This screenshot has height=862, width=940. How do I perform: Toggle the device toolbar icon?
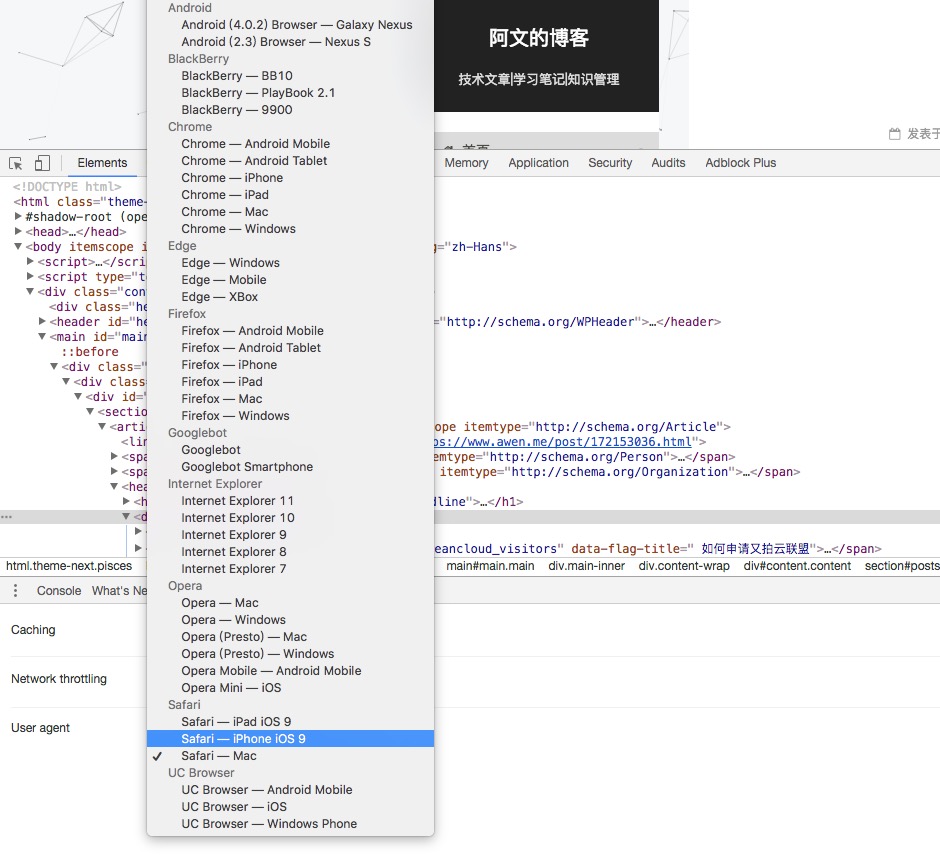(x=42, y=163)
